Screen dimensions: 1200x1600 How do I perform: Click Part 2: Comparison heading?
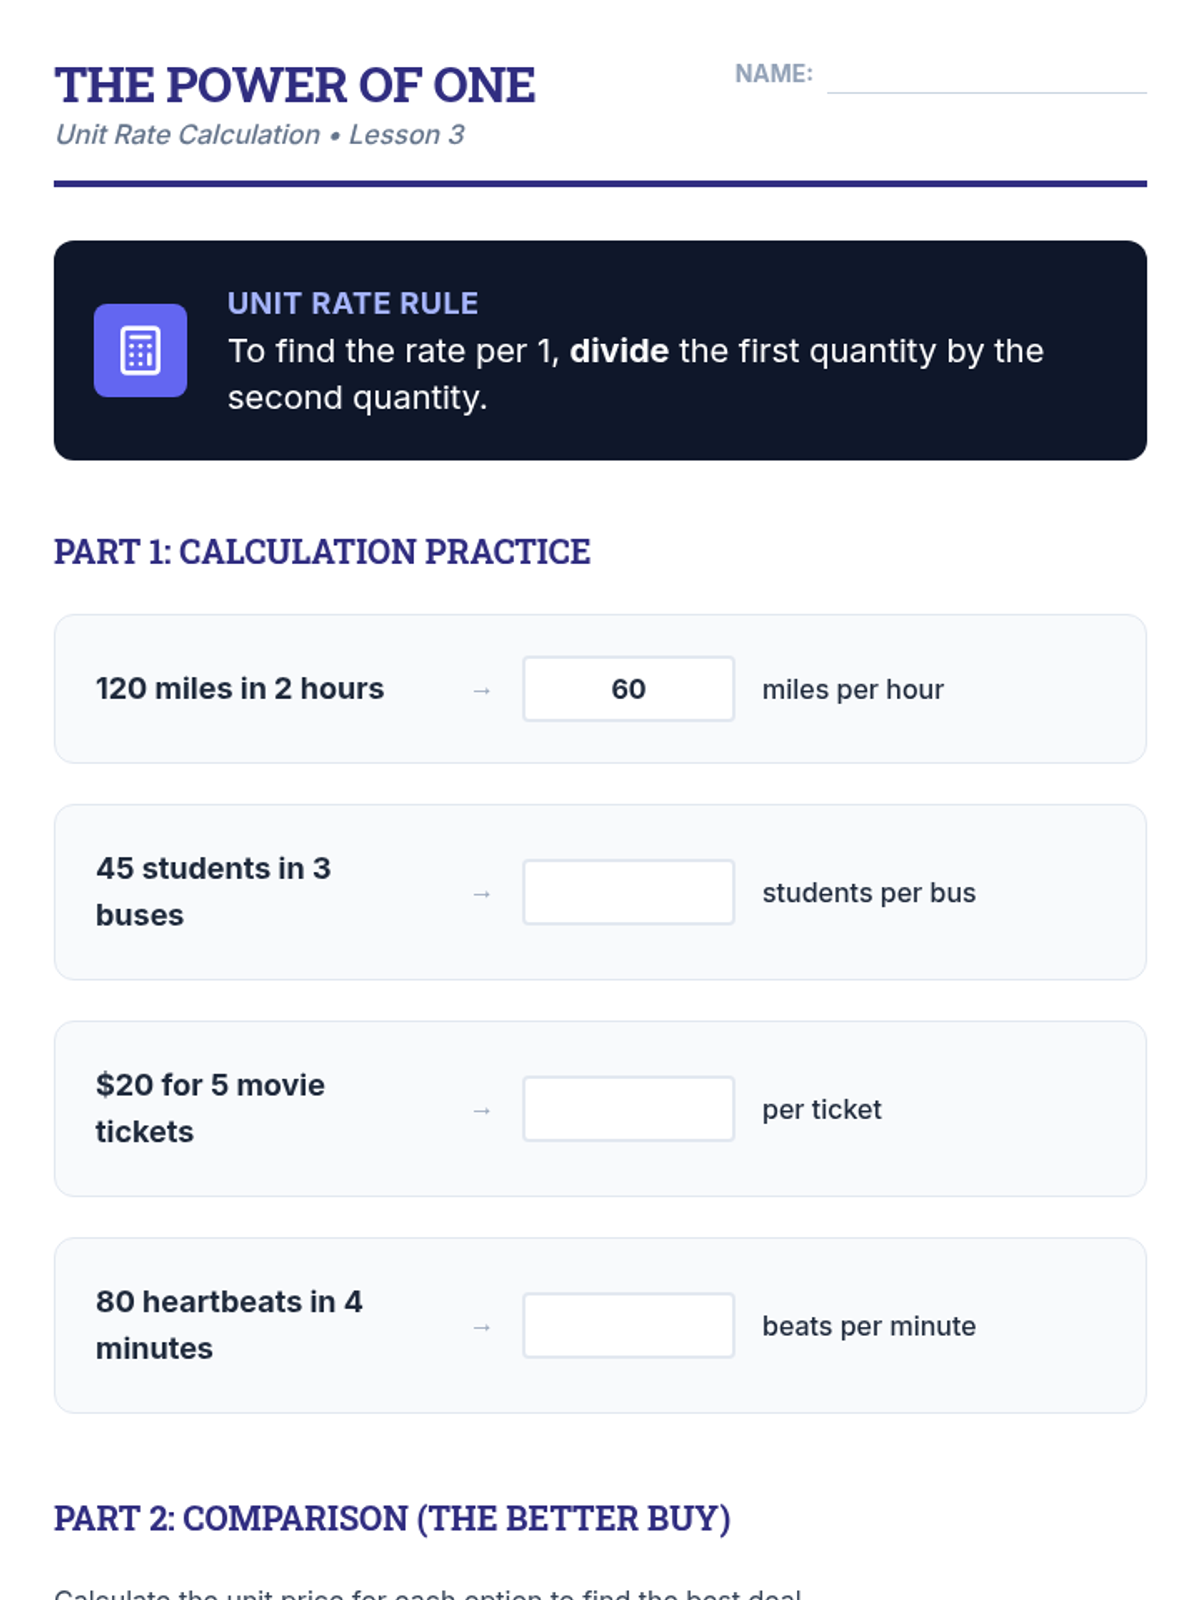pos(392,1518)
